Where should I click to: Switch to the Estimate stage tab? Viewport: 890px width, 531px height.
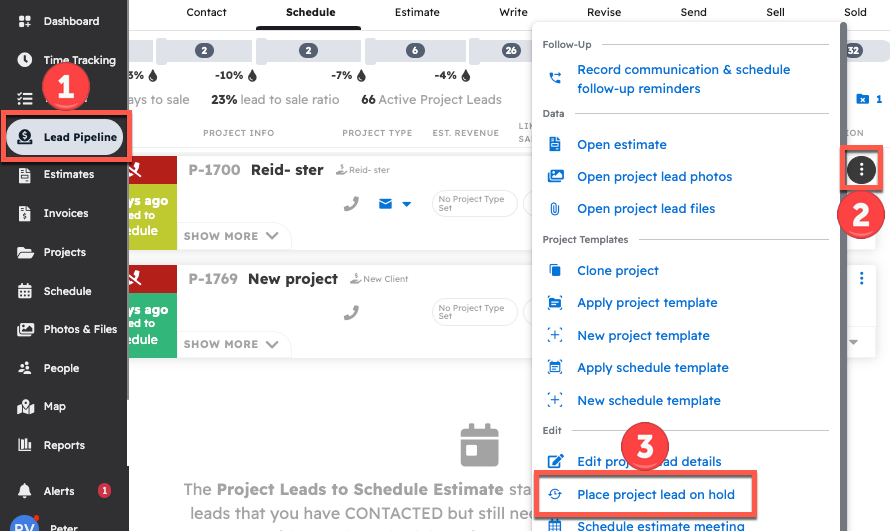coord(417,13)
